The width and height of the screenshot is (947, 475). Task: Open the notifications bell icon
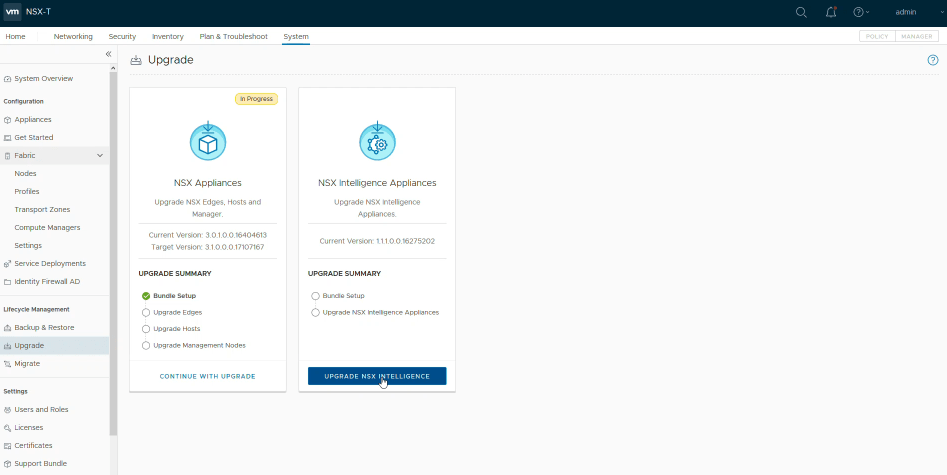pos(831,12)
